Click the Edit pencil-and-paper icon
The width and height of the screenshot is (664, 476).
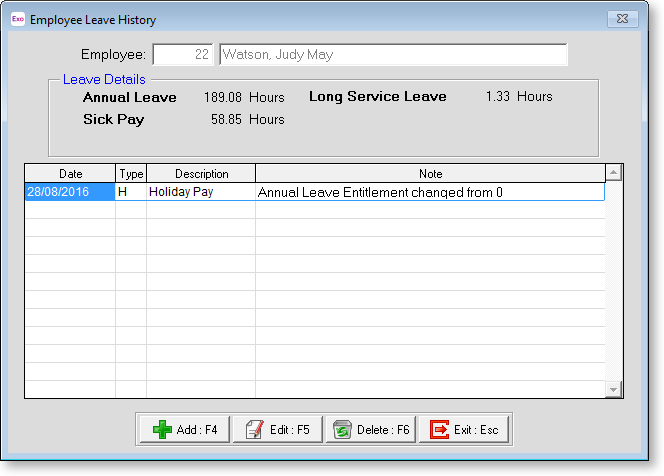click(254, 429)
